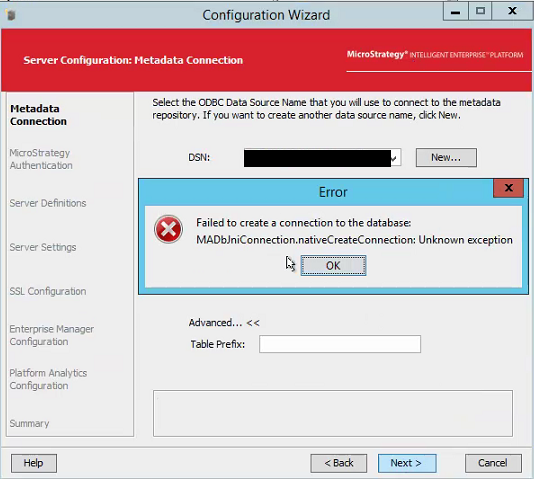This screenshot has height=479, width=534.
Task: Jump to the Summary step
Action: pos(29,424)
